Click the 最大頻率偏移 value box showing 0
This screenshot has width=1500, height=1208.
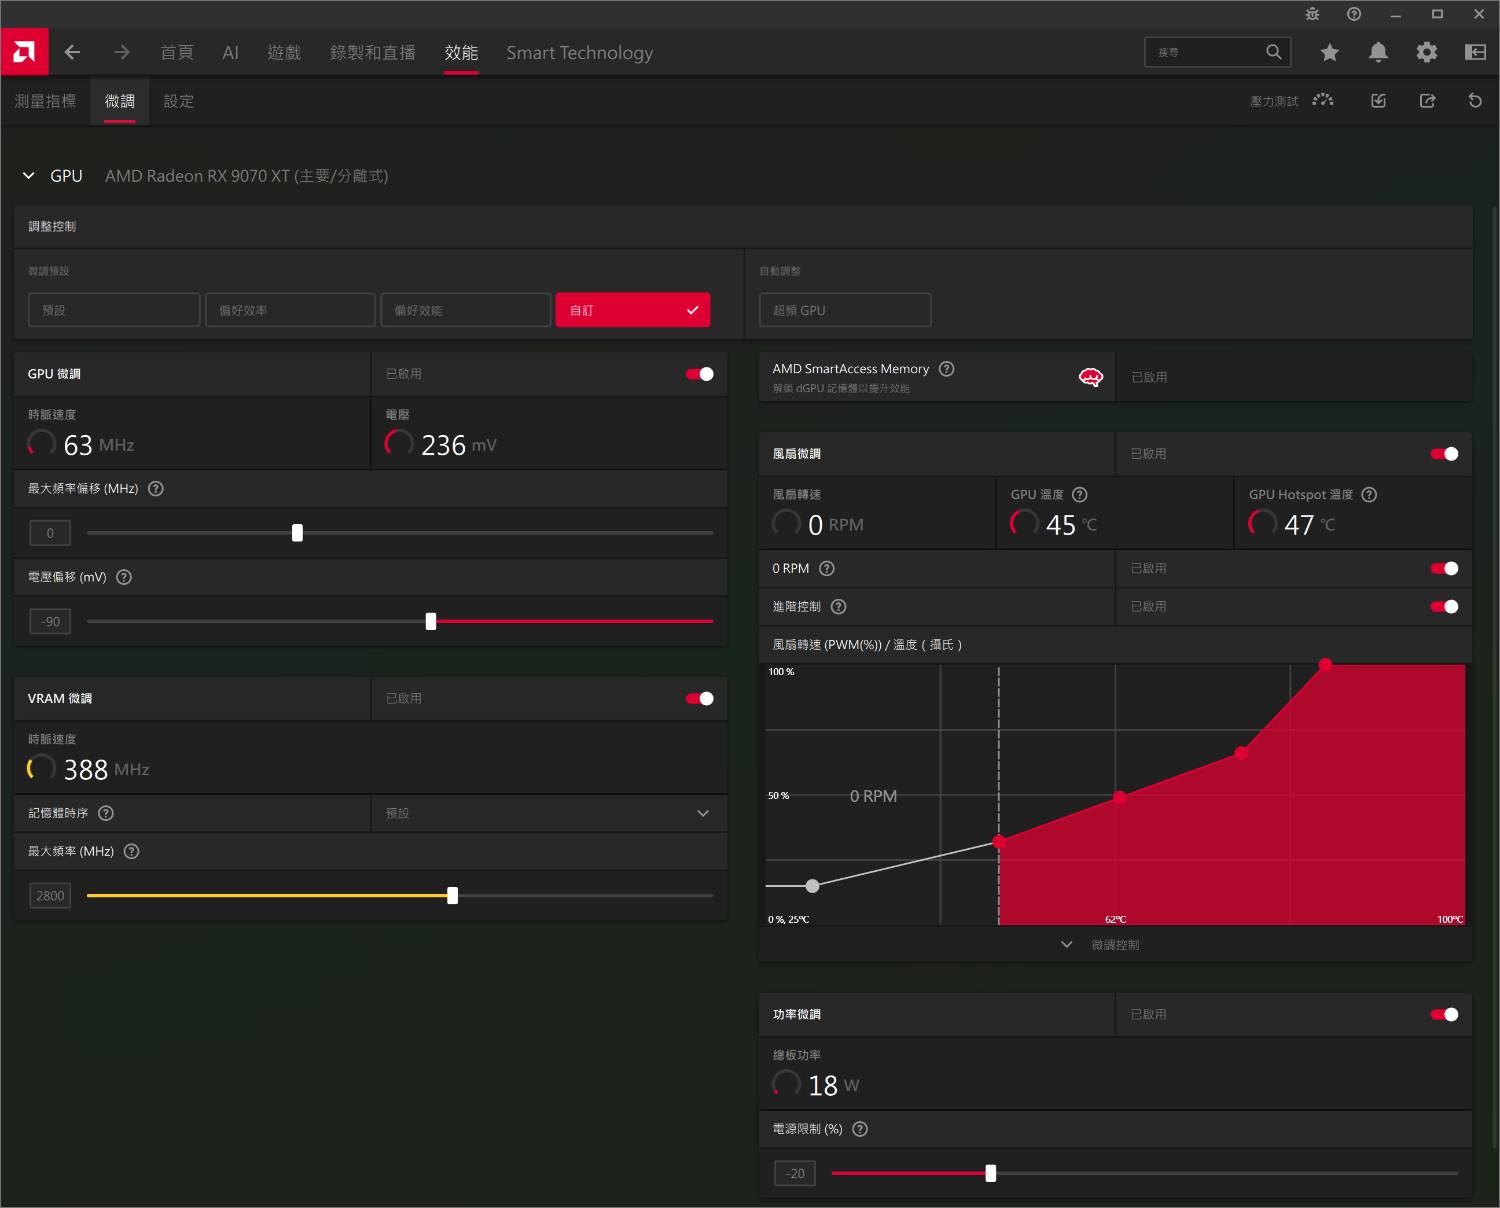click(50, 533)
